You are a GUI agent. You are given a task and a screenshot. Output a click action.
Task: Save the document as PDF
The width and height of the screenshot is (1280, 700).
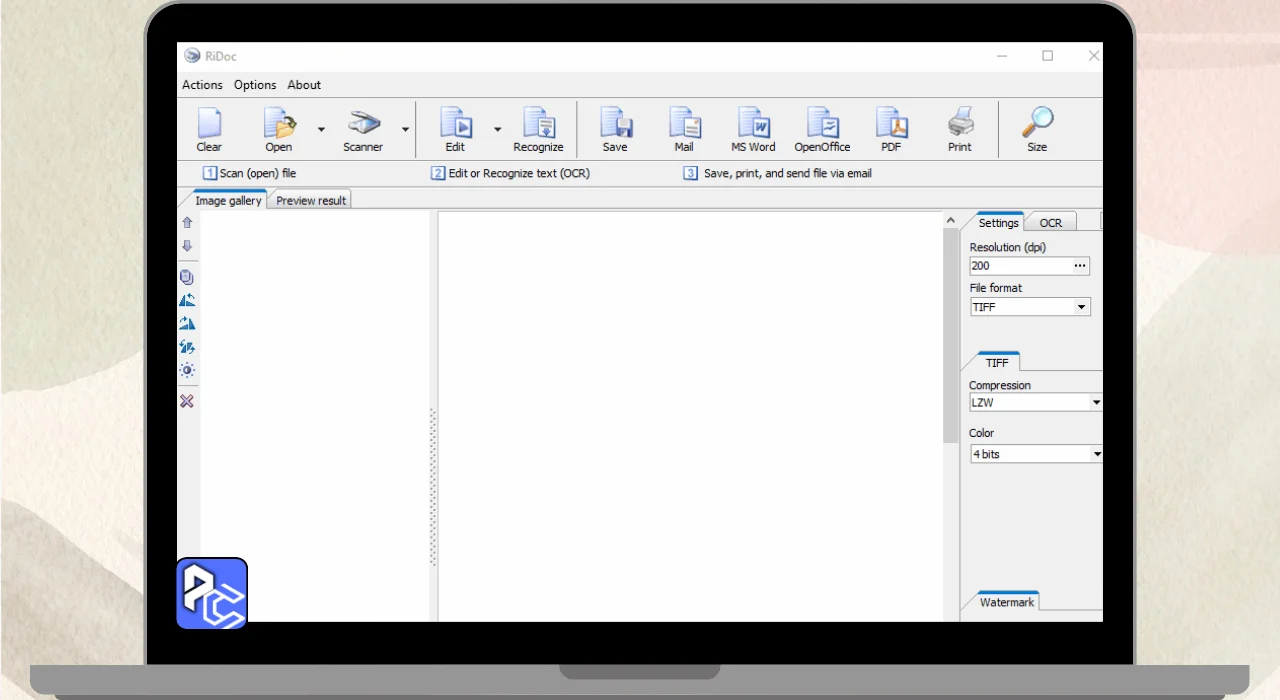891,130
